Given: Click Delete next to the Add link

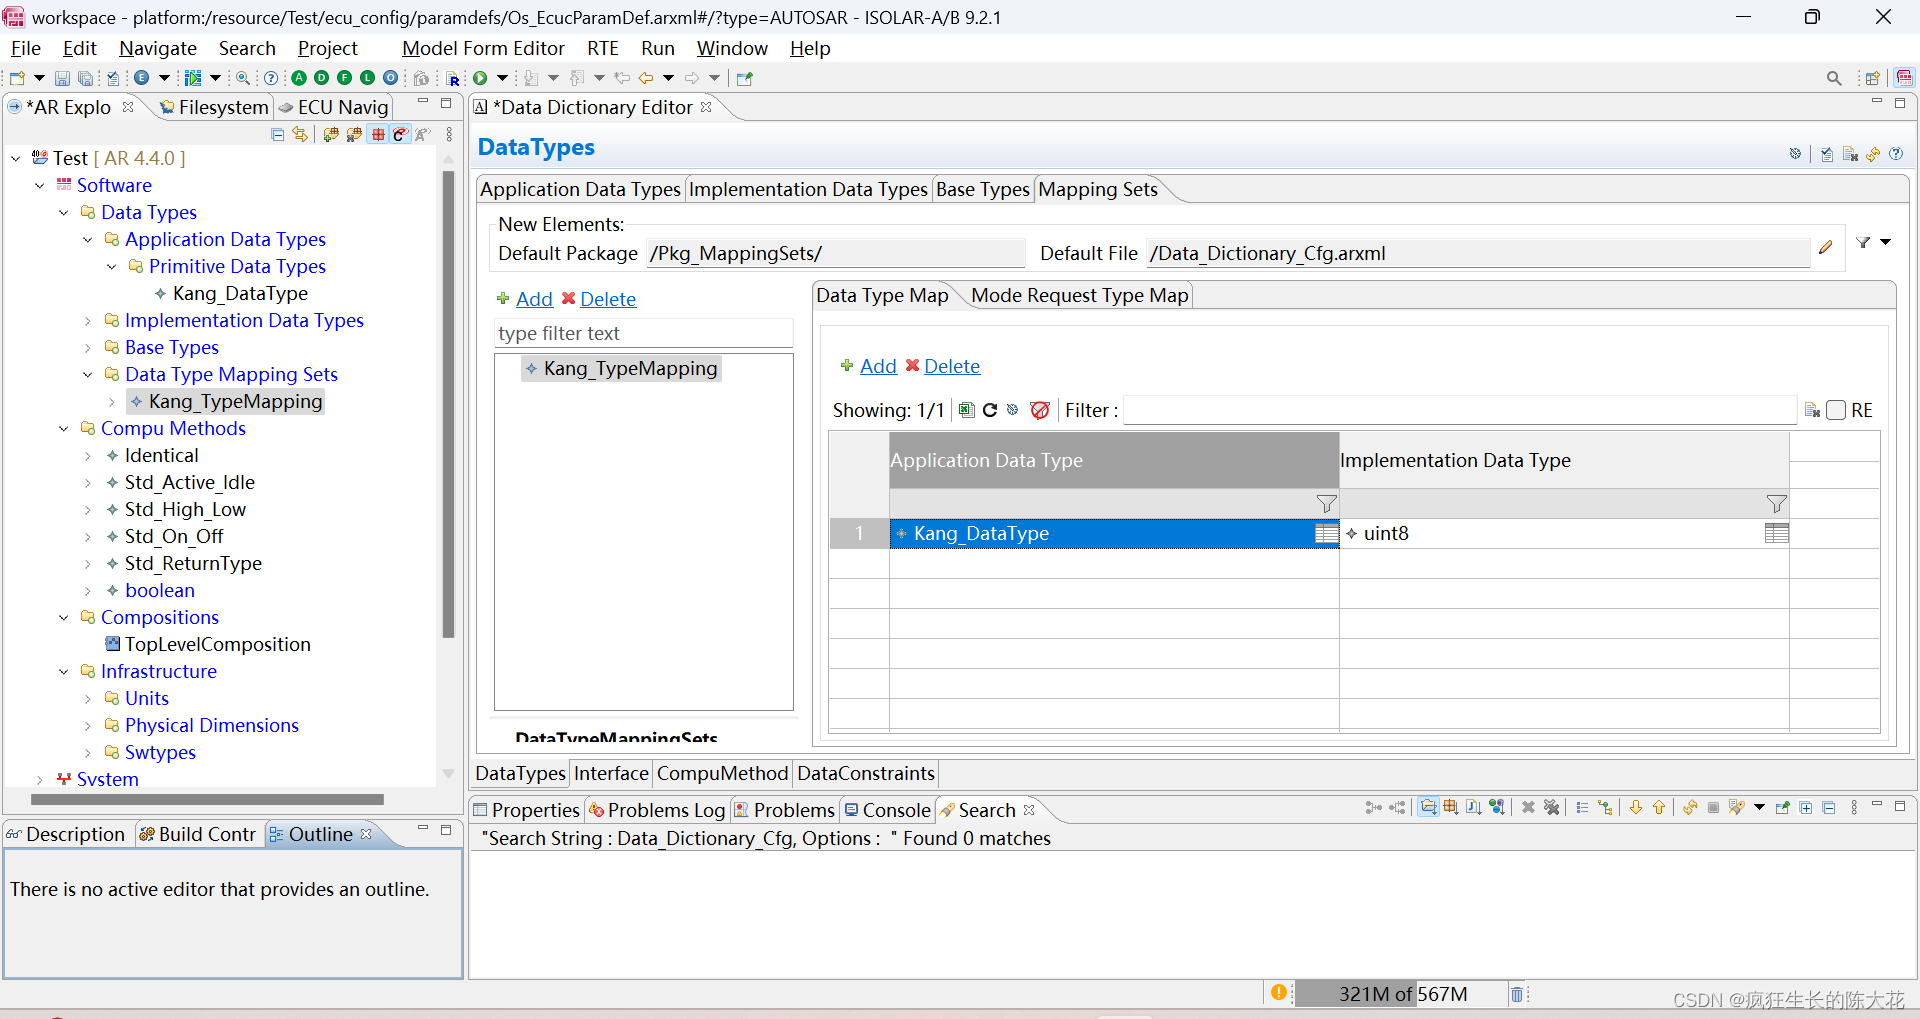Looking at the screenshot, I should [x=952, y=366].
